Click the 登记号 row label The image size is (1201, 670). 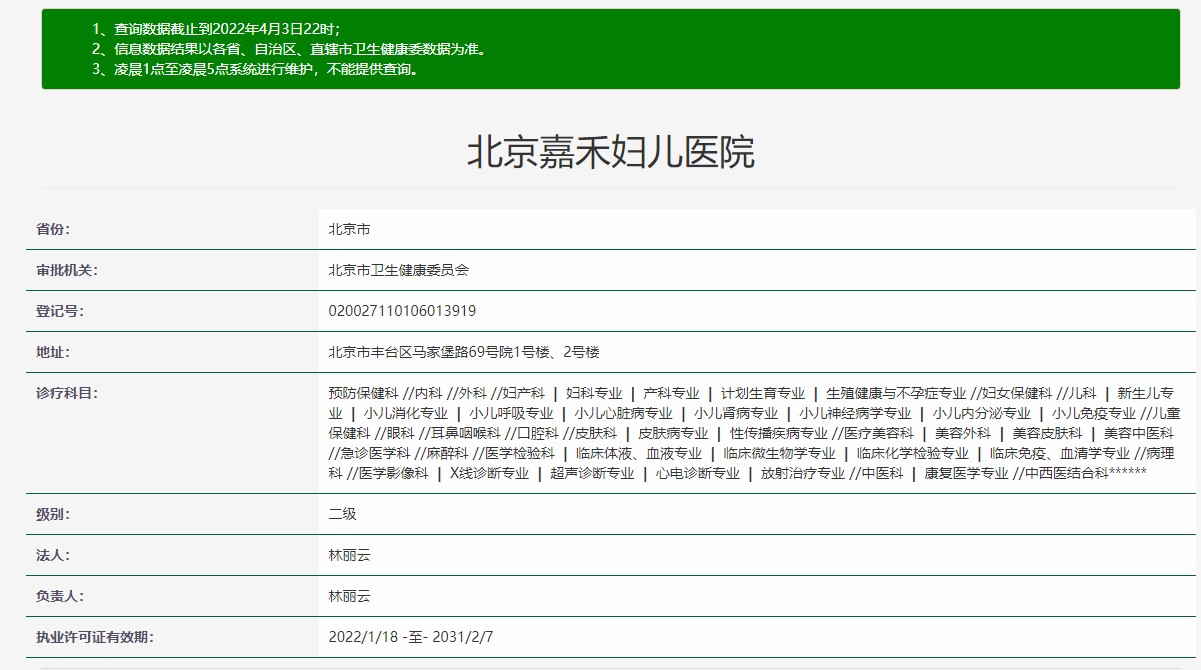(60, 311)
